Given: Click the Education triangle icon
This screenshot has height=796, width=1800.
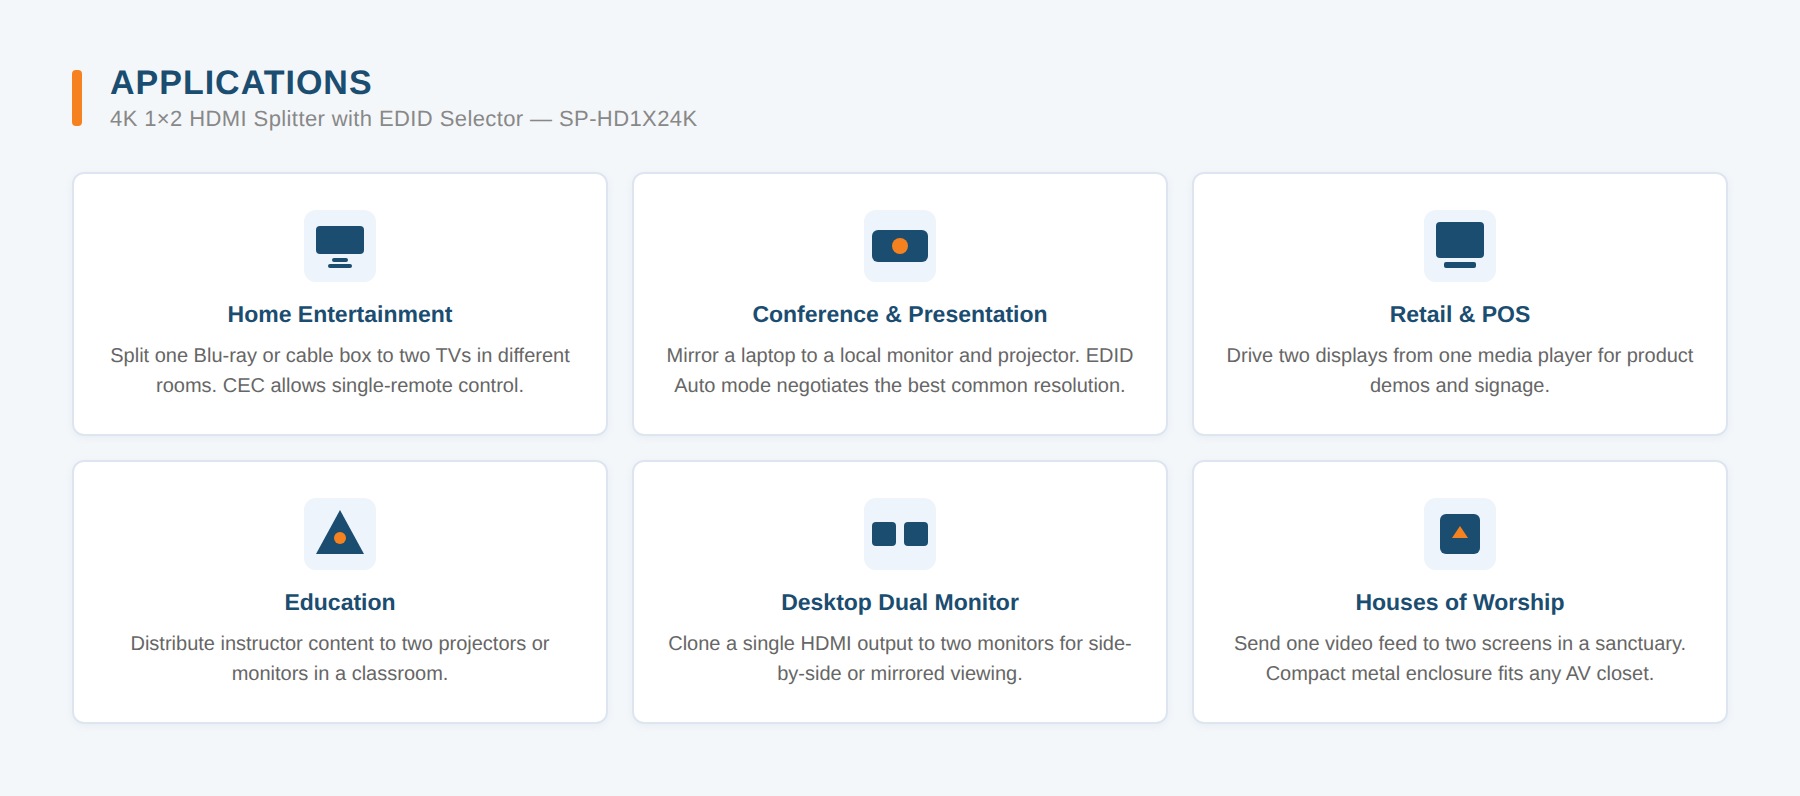Looking at the screenshot, I should tap(340, 534).
